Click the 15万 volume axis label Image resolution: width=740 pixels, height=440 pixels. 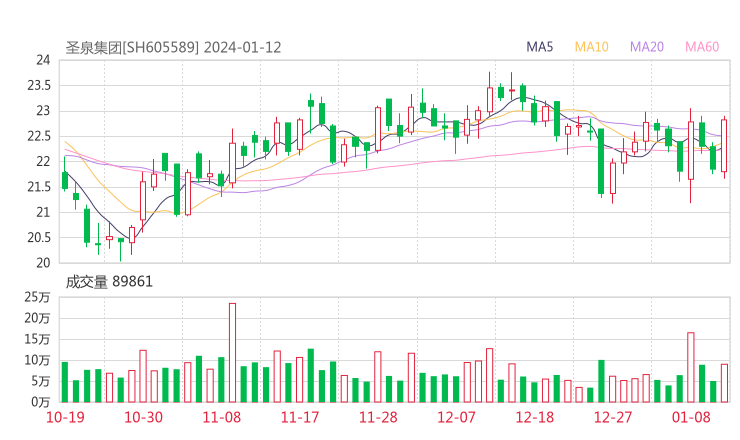pyautogui.click(x=37, y=339)
